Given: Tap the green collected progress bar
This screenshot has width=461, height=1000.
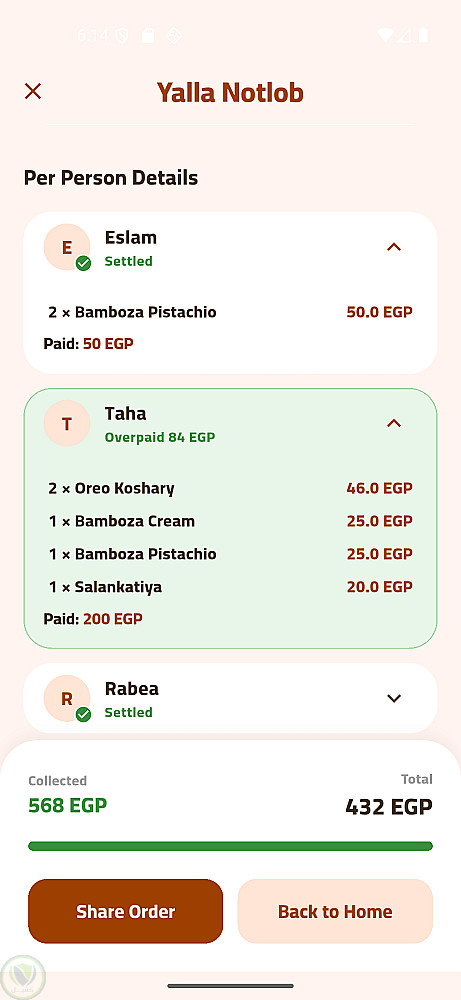Looking at the screenshot, I should pyautogui.click(x=230, y=846).
